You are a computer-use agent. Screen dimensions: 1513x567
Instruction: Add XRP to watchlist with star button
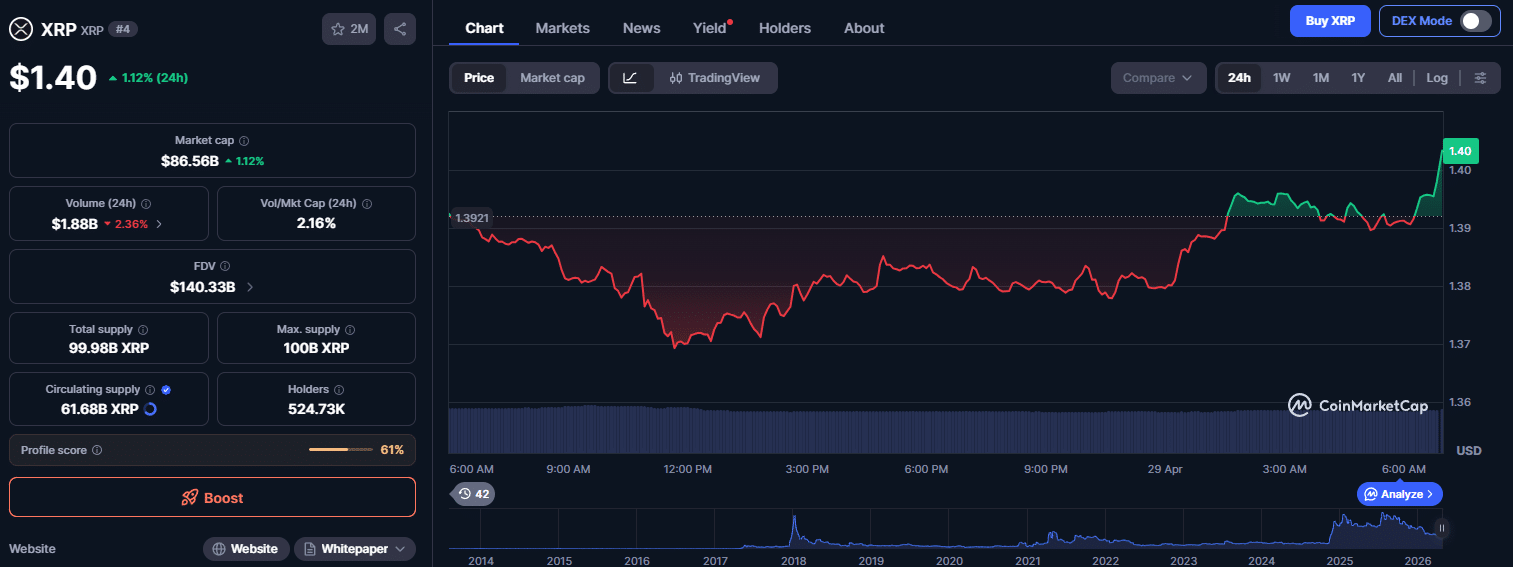tap(349, 29)
